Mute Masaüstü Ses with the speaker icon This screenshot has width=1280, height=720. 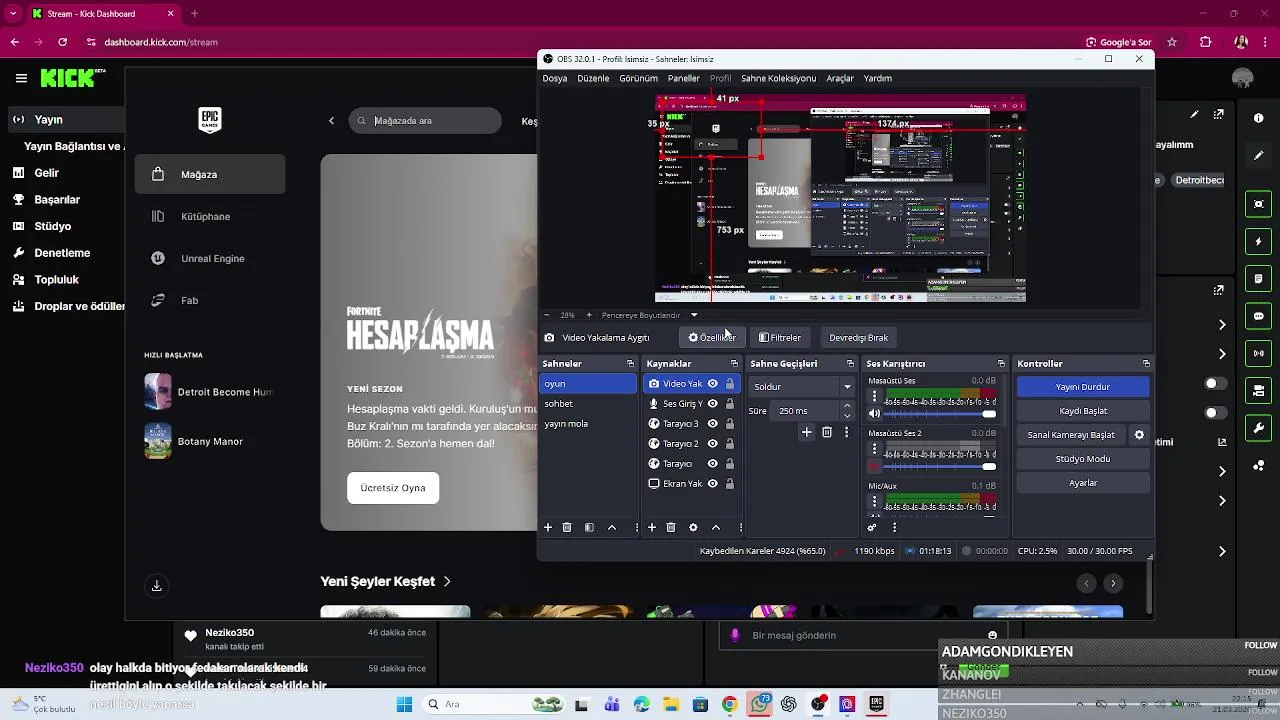coord(875,413)
